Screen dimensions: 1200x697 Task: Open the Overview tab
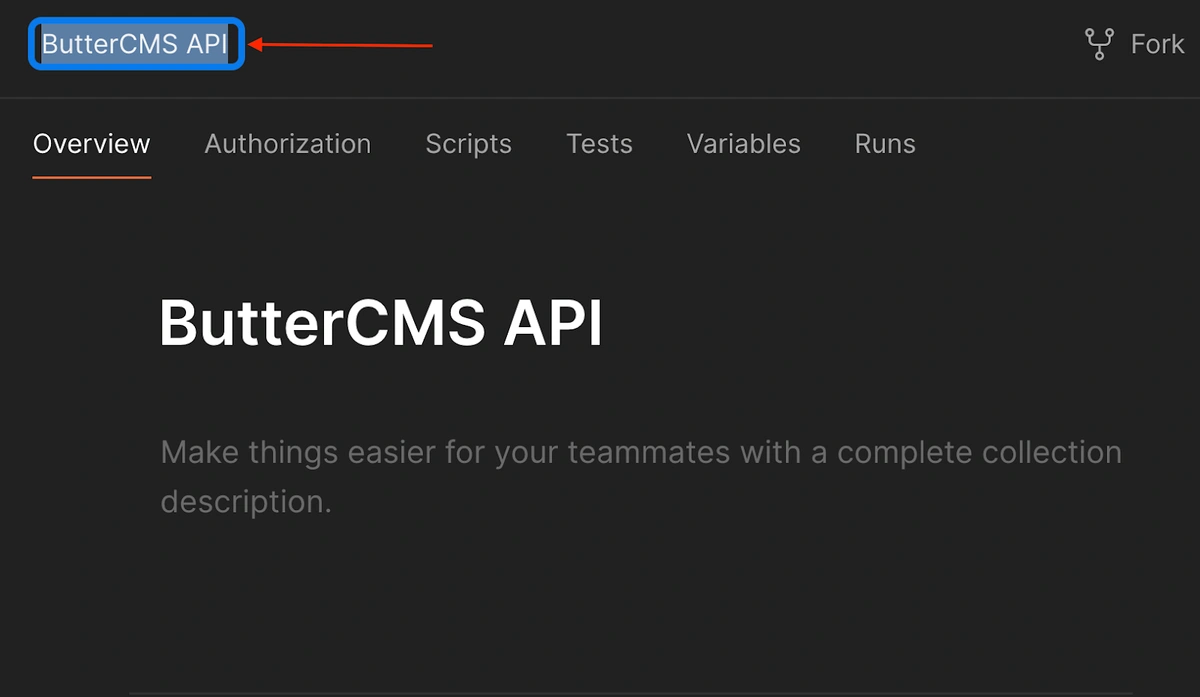click(92, 144)
